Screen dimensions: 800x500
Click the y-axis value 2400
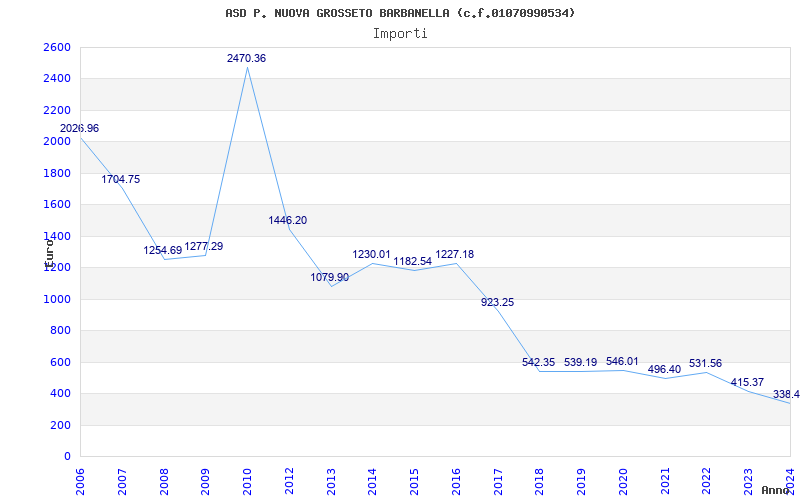[57, 79]
